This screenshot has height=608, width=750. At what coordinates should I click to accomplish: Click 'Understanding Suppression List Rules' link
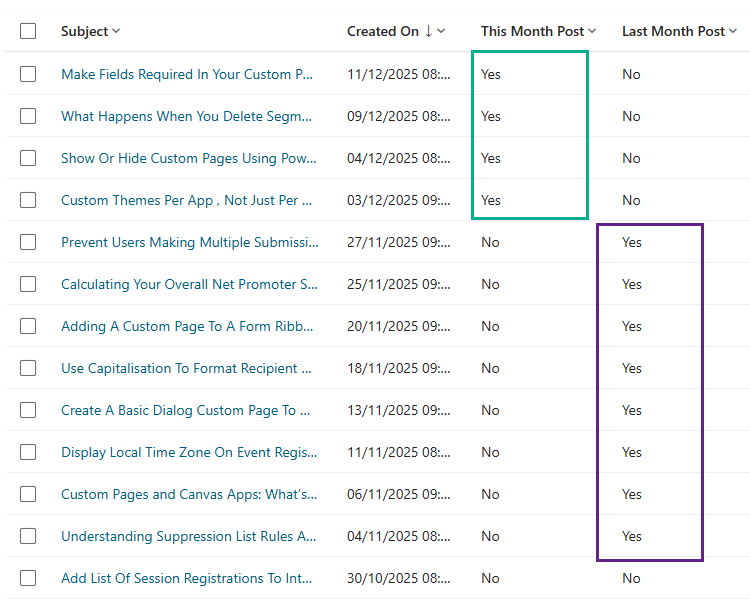point(189,536)
